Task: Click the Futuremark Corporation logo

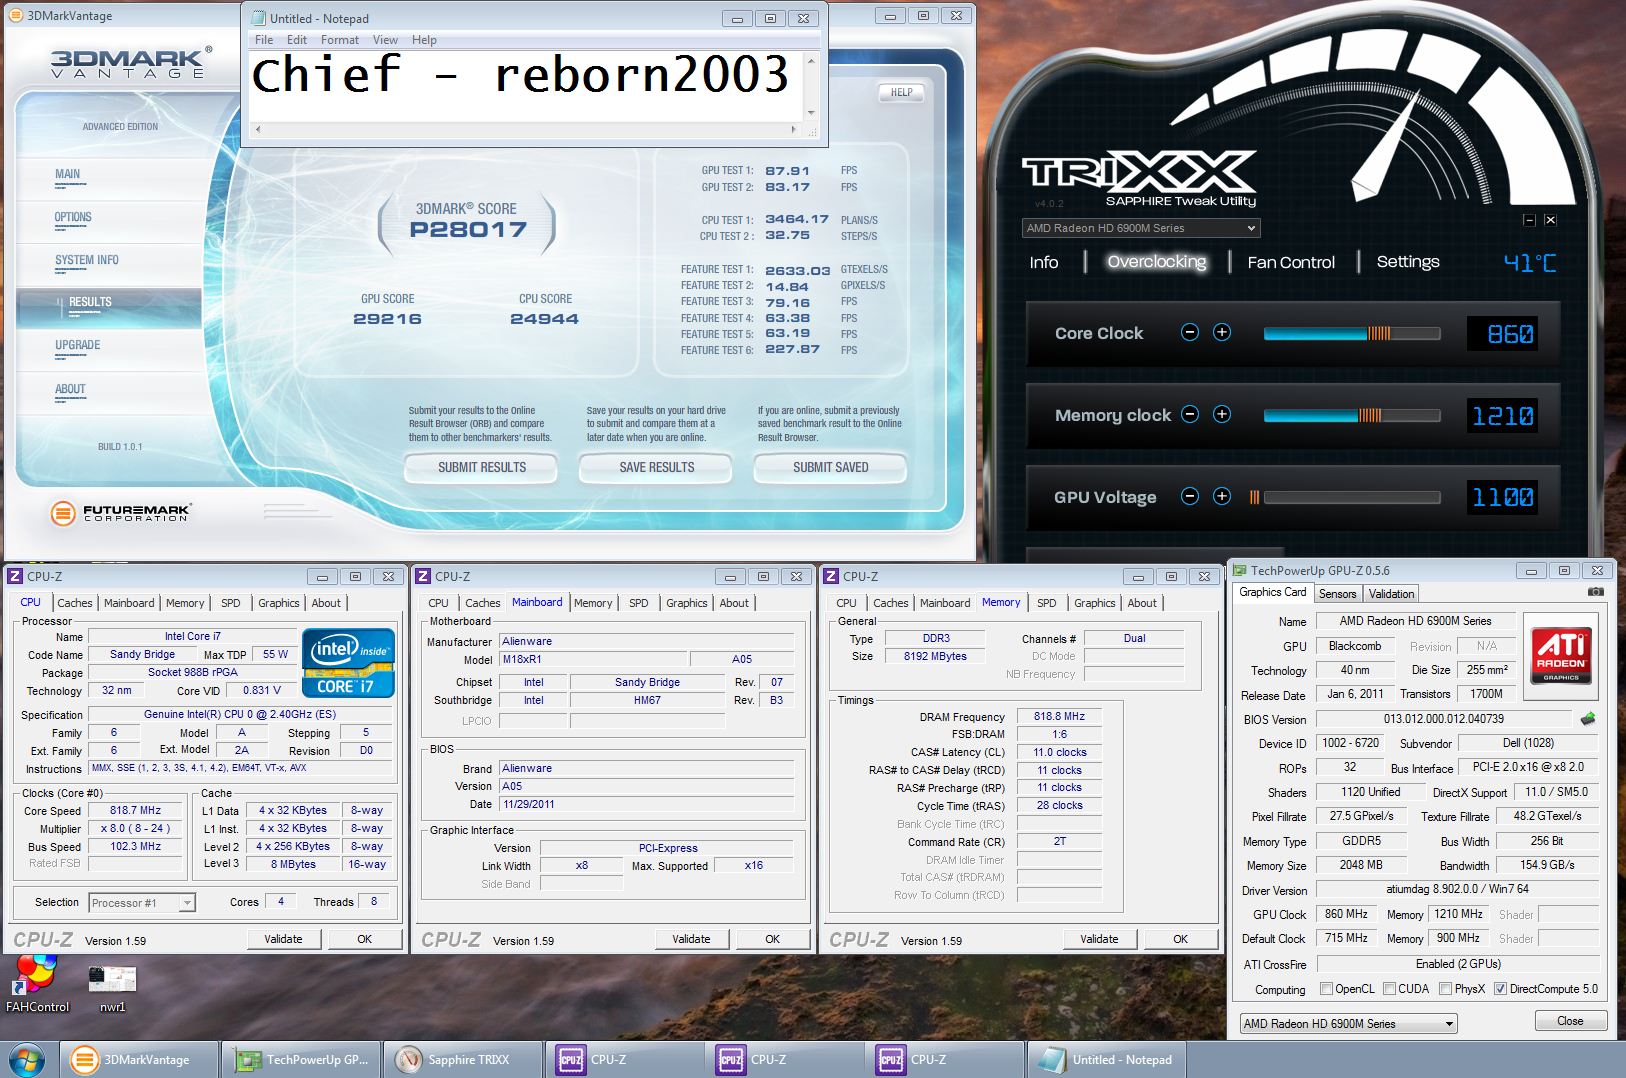Action: click(120, 513)
